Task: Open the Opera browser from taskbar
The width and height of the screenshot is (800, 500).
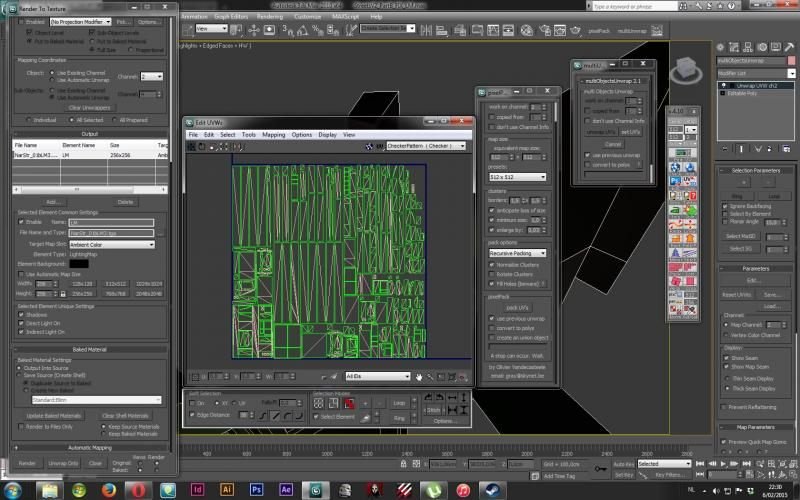Action: pyautogui.click(x=138, y=490)
